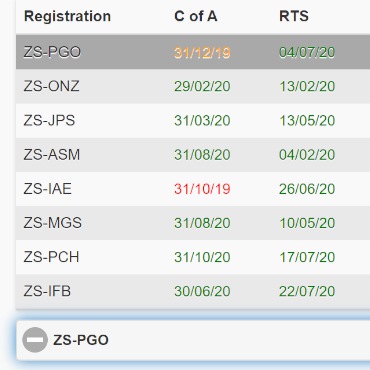
Task: Select the ZS-MGS registration row
Action: pyautogui.click(x=193, y=223)
